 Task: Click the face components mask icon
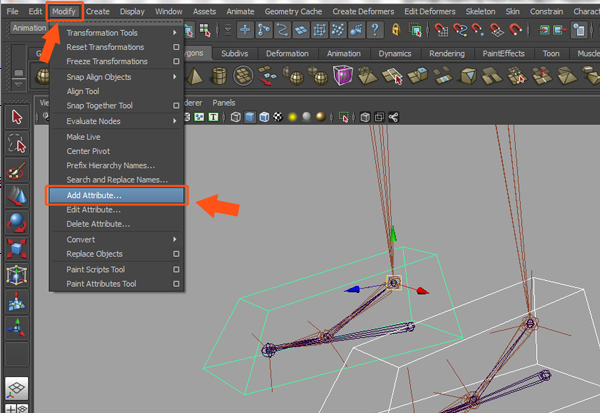(x=301, y=30)
